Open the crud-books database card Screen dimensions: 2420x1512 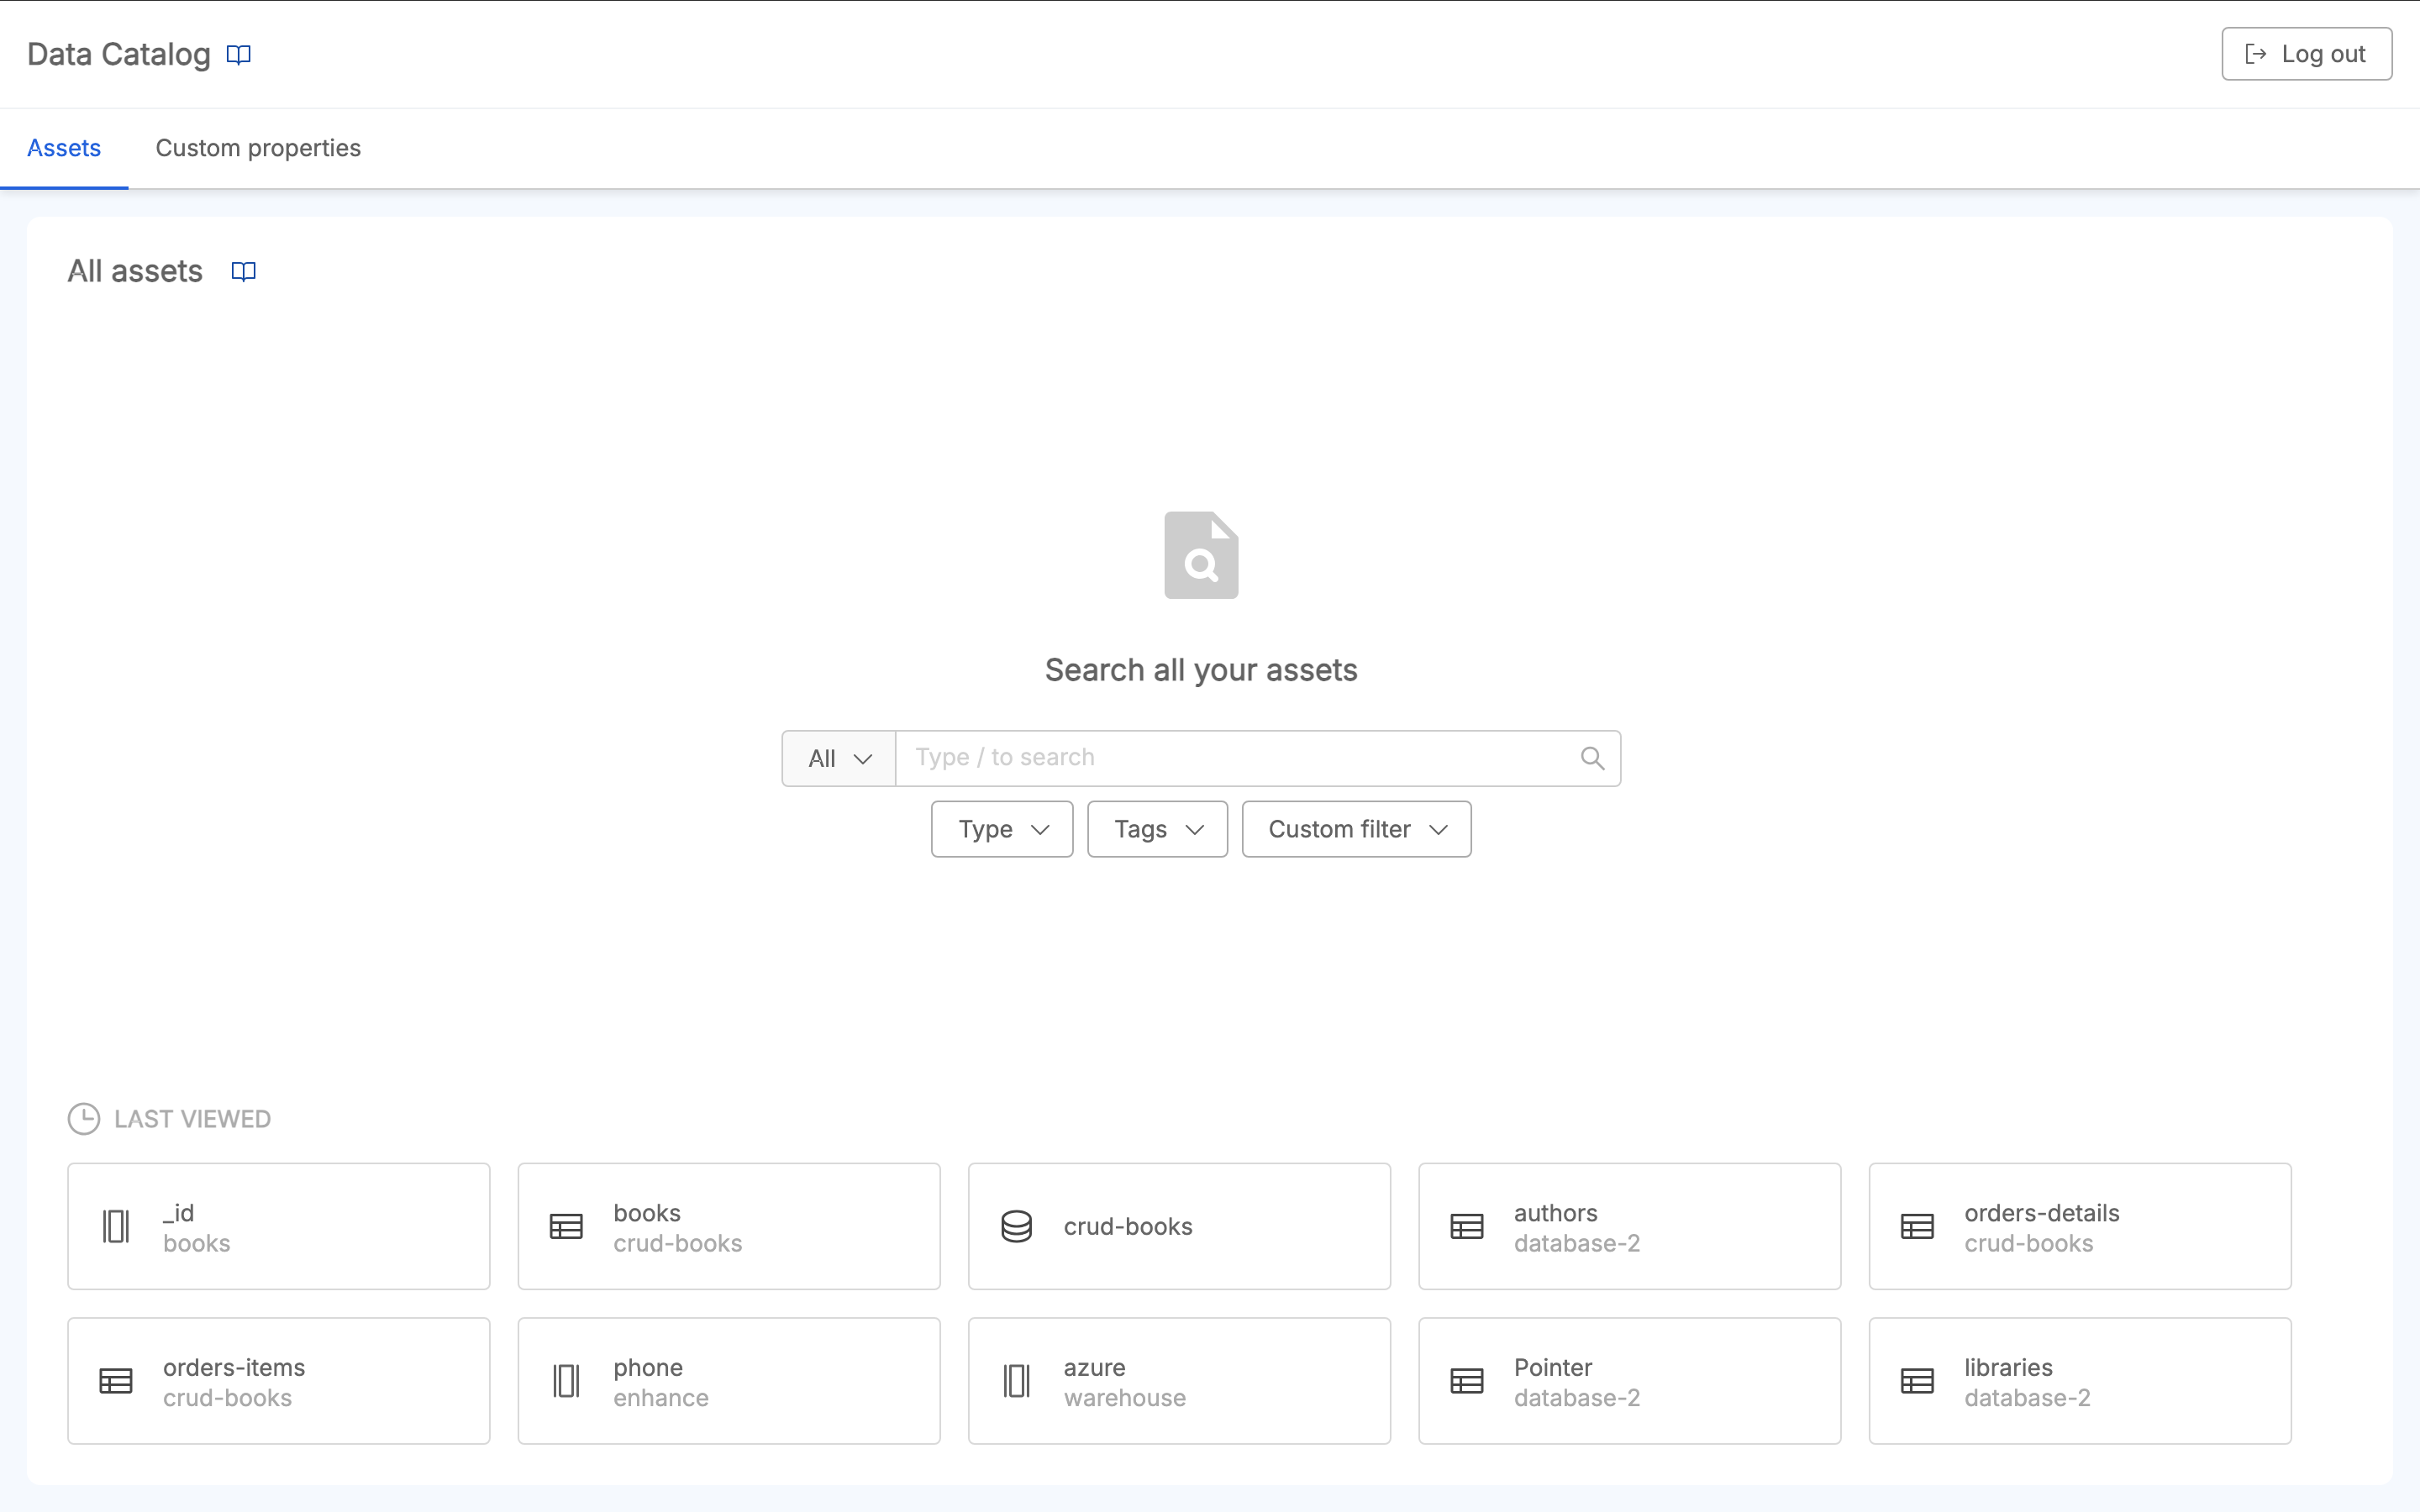[1179, 1226]
